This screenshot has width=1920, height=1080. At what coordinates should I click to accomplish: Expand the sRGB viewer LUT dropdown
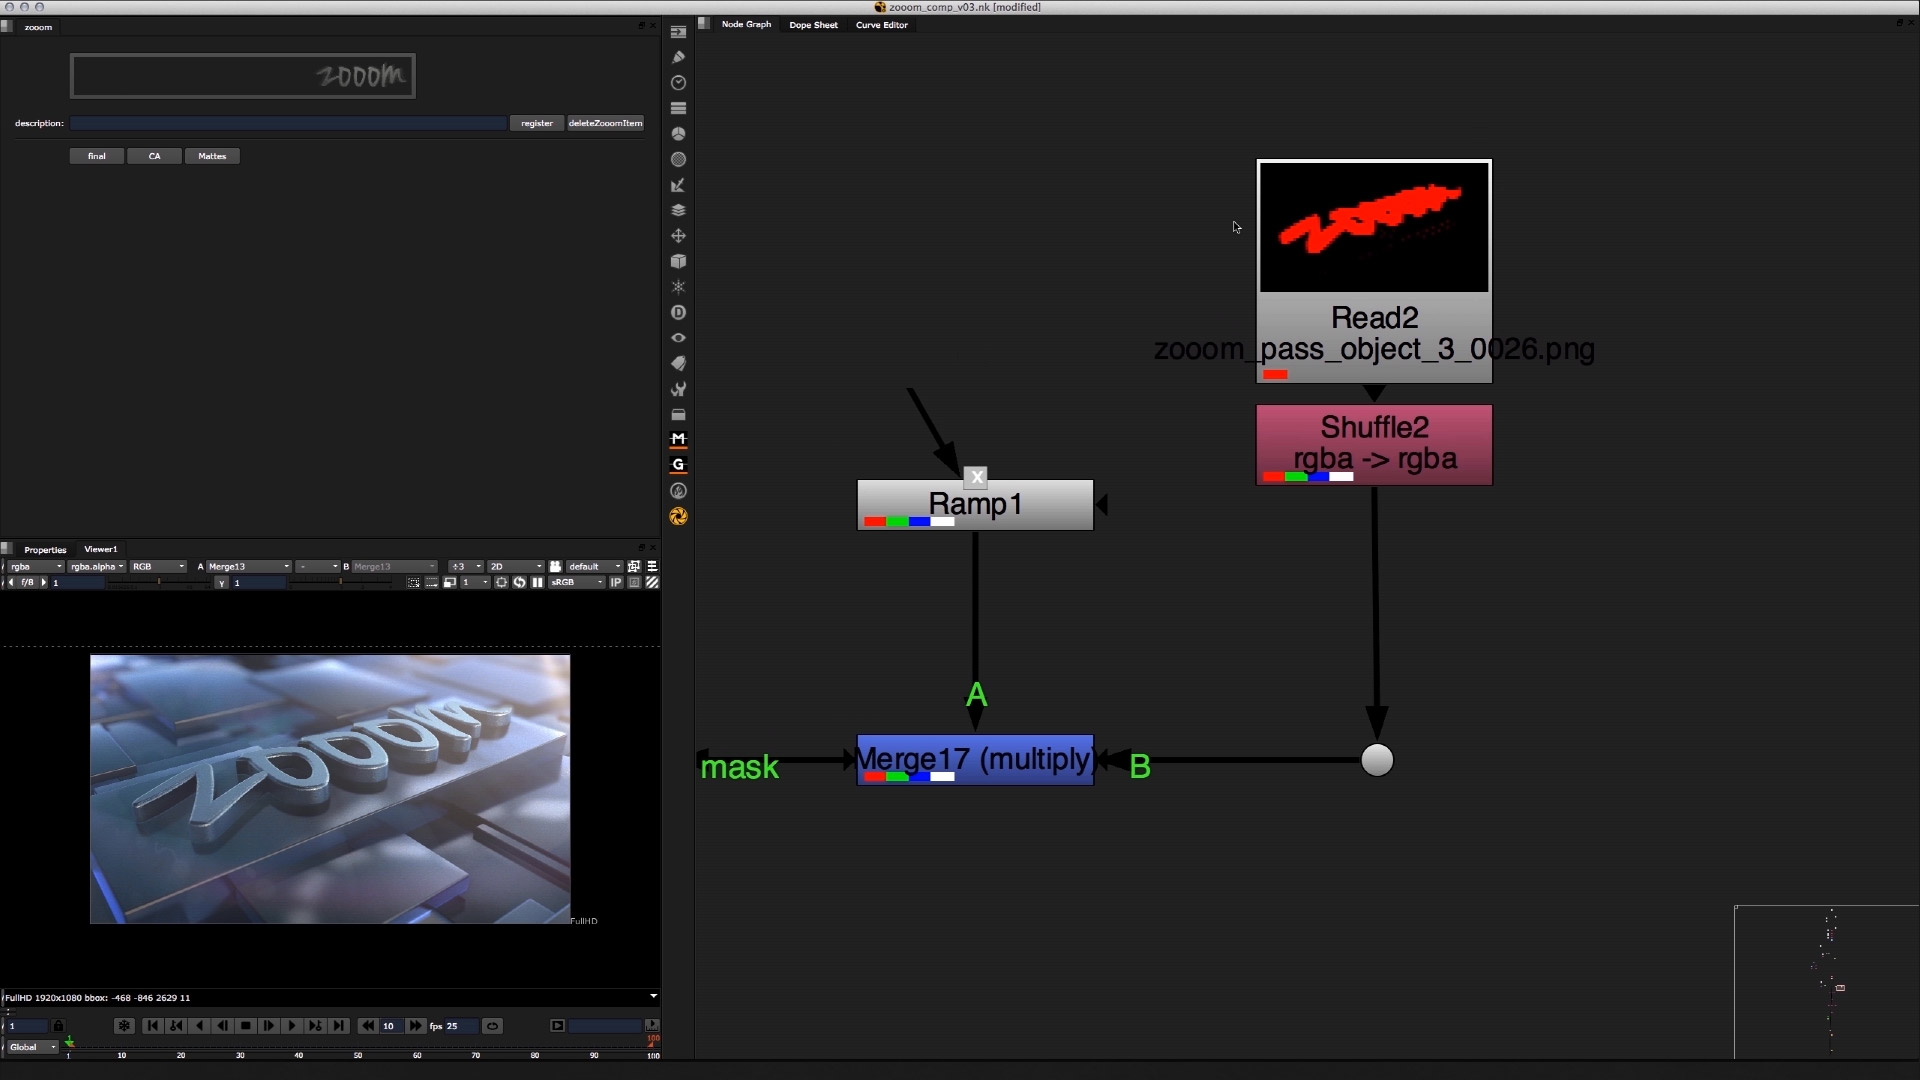tap(577, 582)
